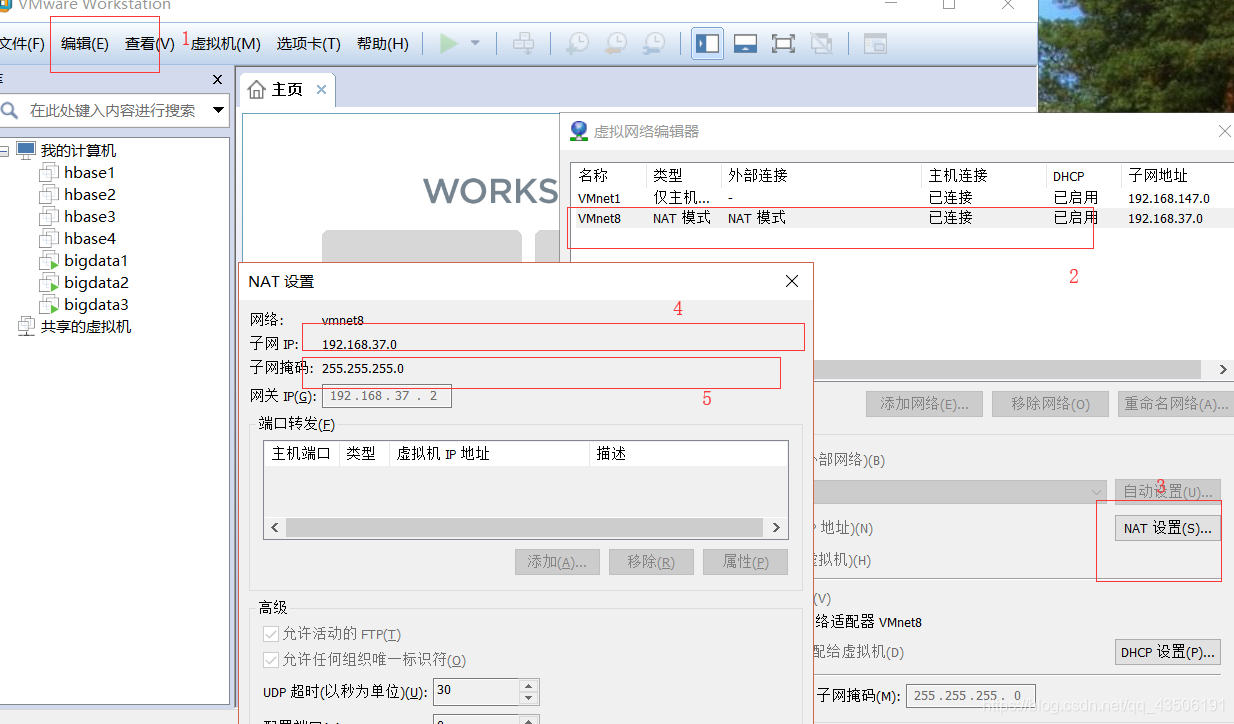
Task: Select 我的计算机 in the library tree
Action: coord(78,151)
